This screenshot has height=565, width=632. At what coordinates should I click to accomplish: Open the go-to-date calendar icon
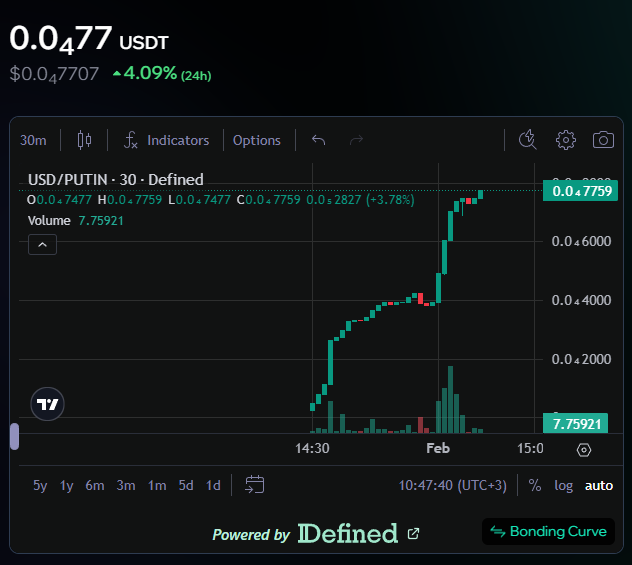[x=255, y=484]
